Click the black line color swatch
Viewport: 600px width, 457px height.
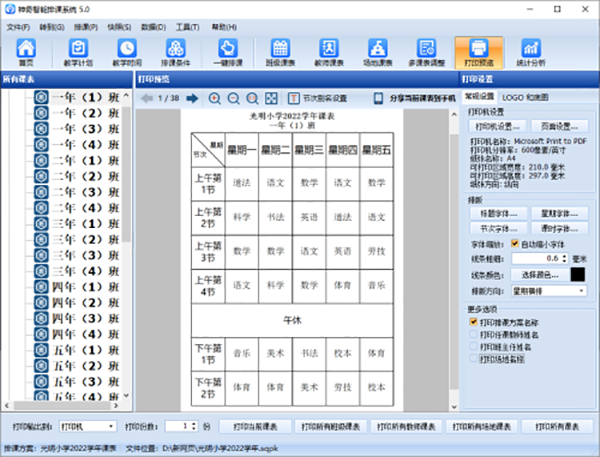tap(578, 273)
